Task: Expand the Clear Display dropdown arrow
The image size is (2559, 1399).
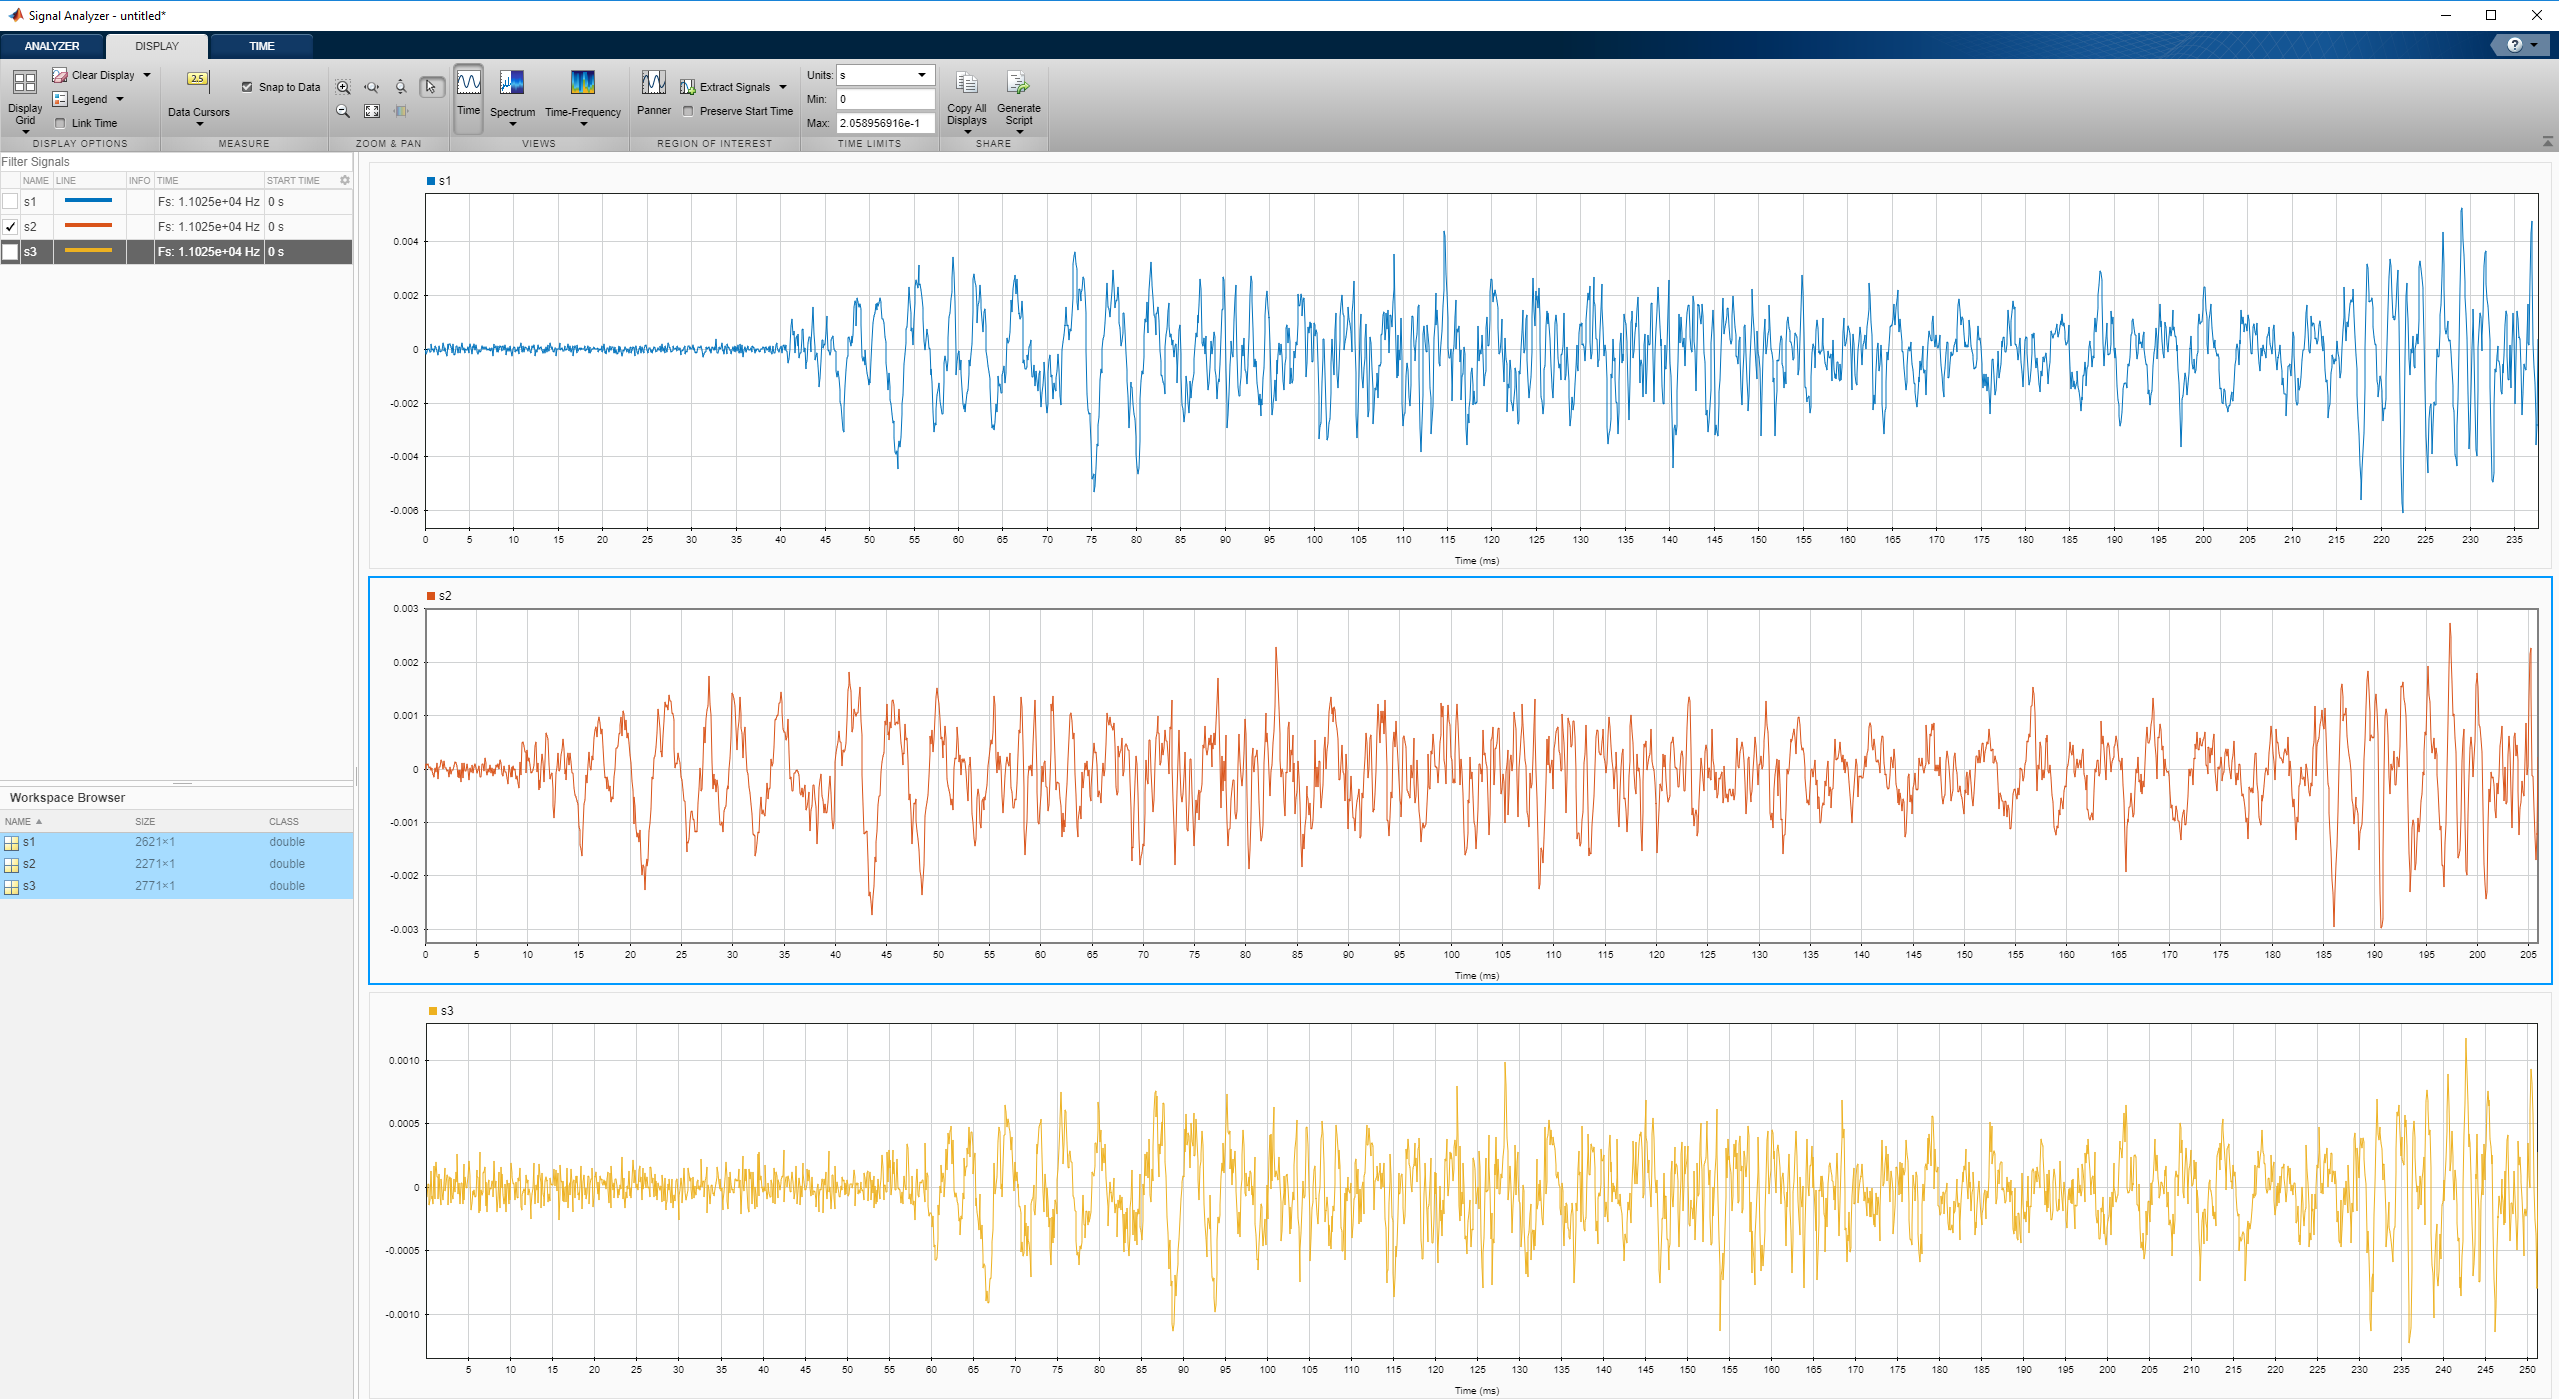Action: 147,75
